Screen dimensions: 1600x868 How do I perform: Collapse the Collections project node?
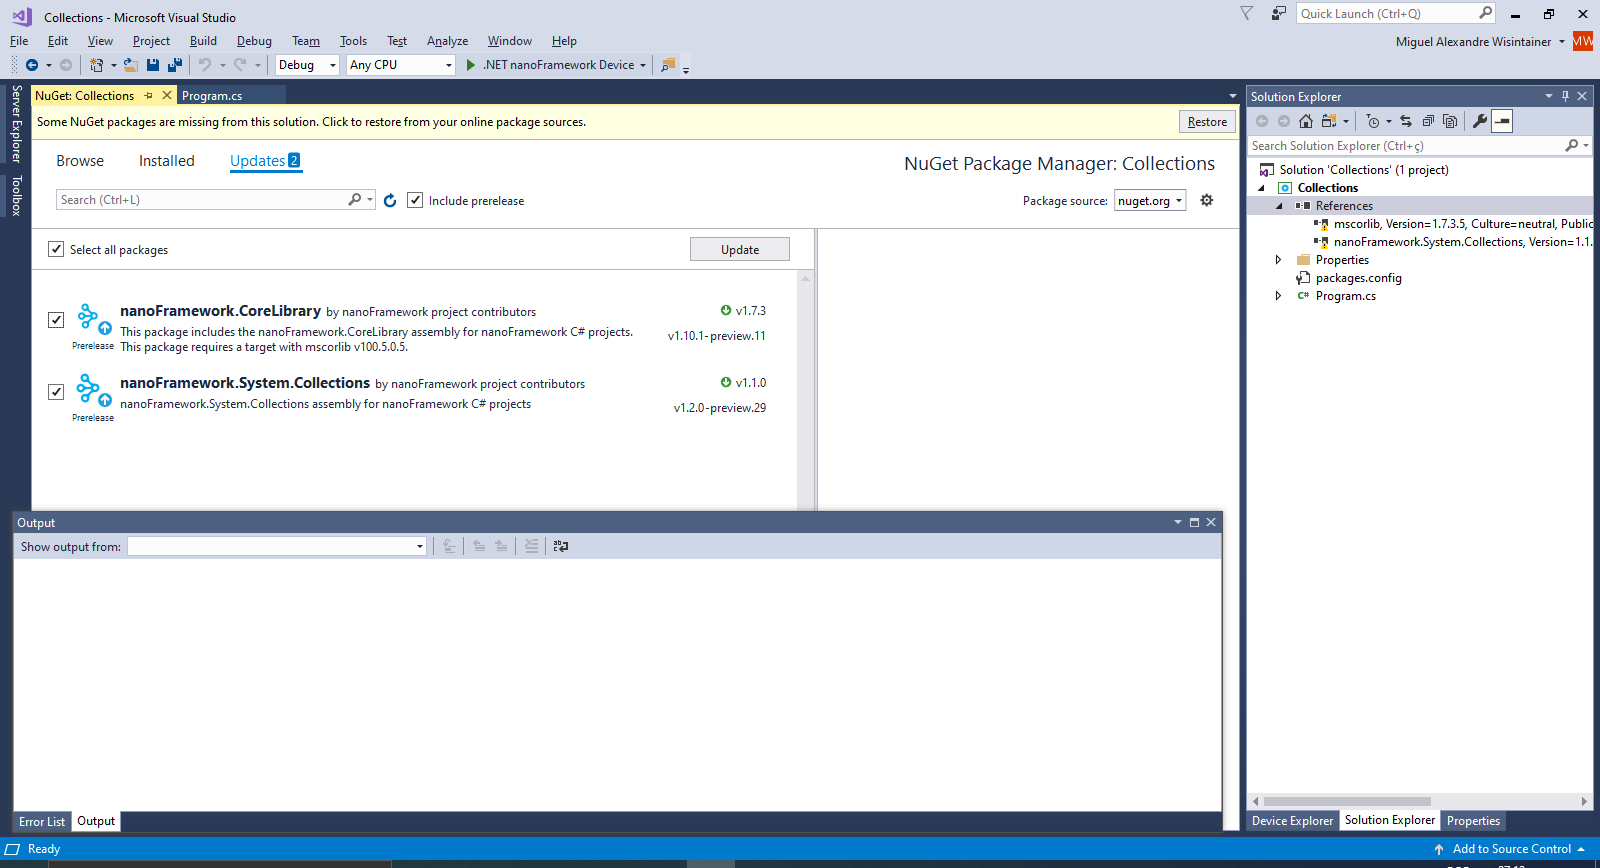[x=1261, y=188]
